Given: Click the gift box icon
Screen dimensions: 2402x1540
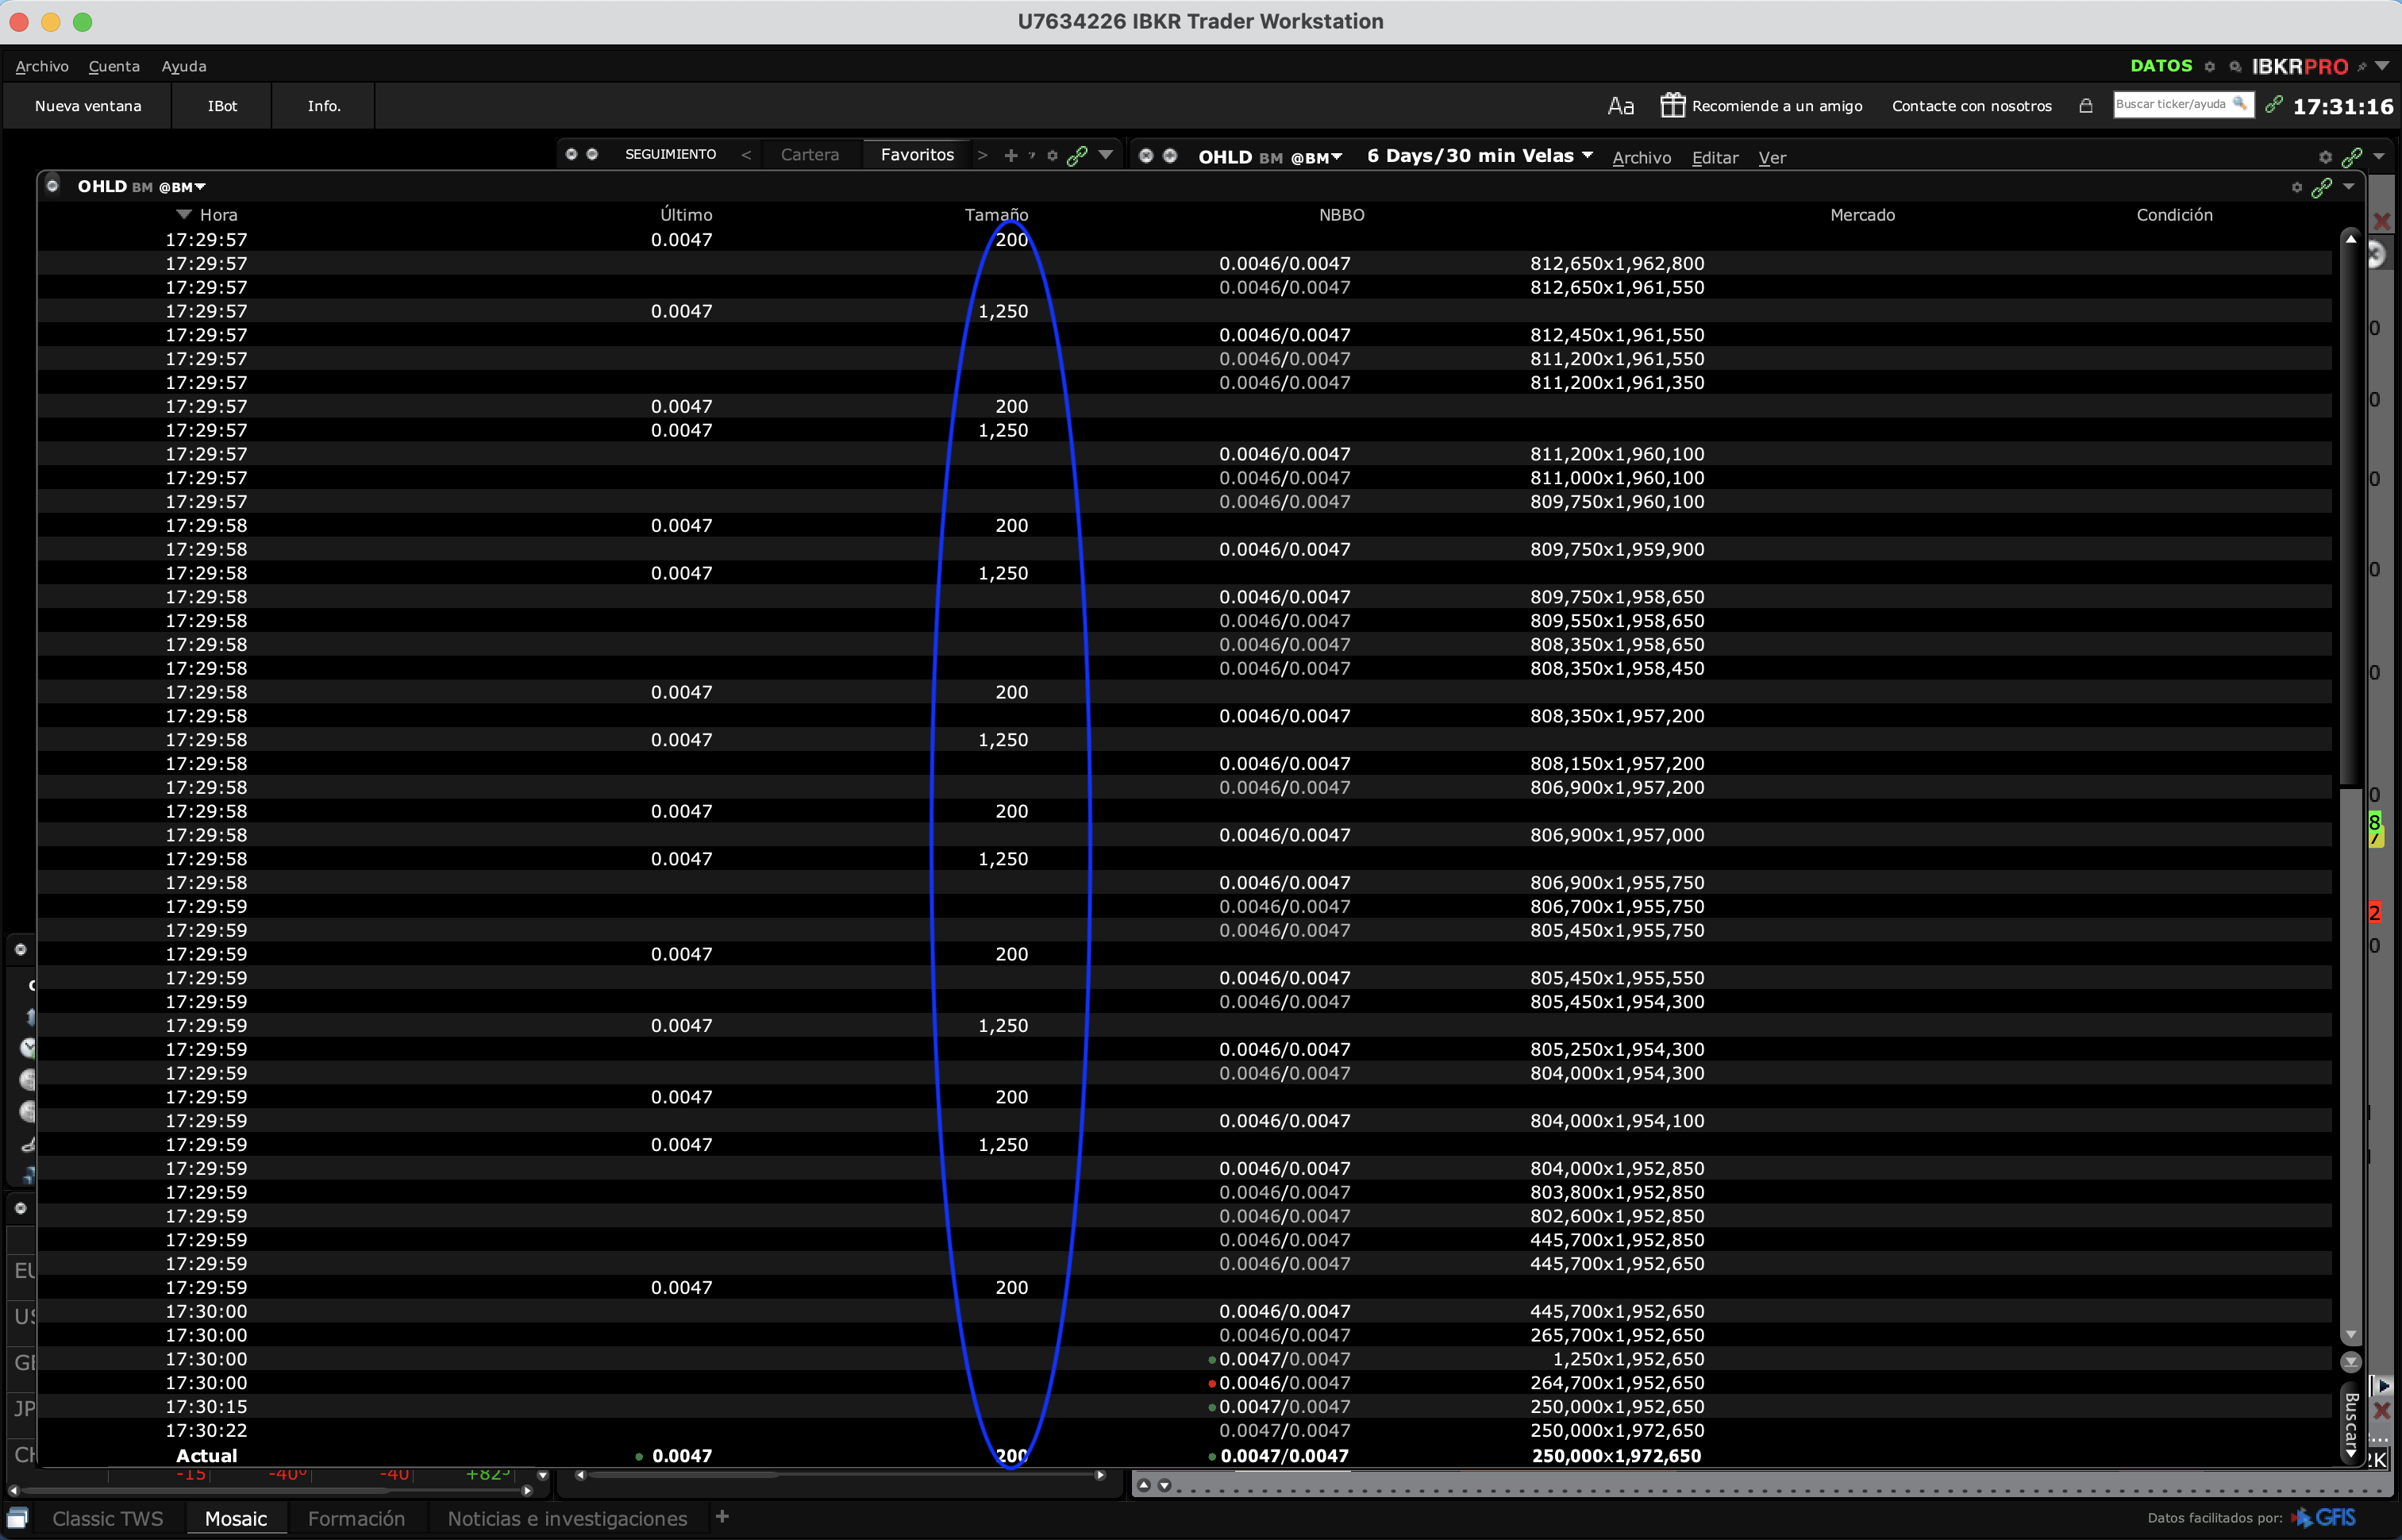Looking at the screenshot, I should pos(1673,105).
